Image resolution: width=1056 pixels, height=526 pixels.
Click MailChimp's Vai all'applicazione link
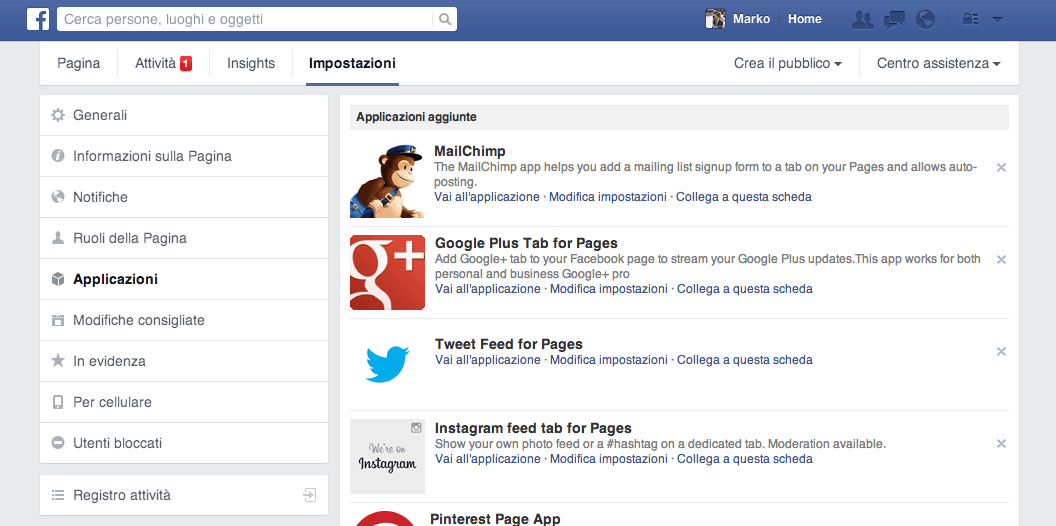(487, 197)
